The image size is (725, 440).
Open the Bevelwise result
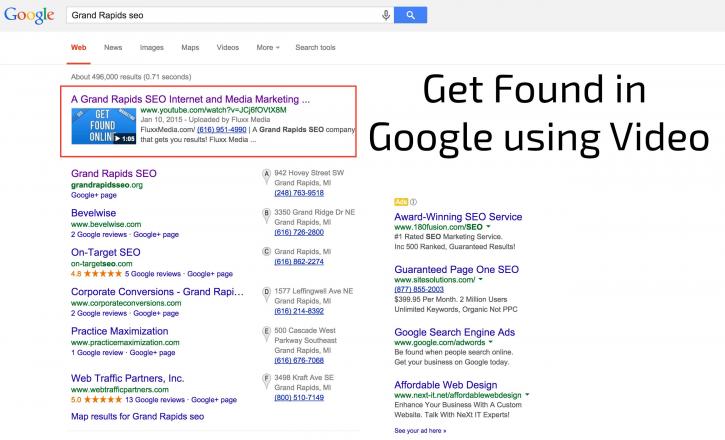tap(93, 213)
